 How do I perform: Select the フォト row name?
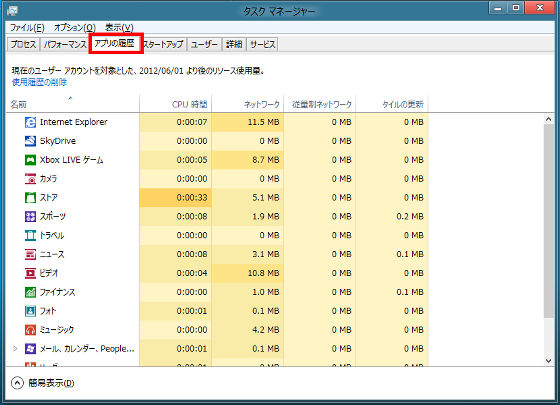tap(48, 311)
